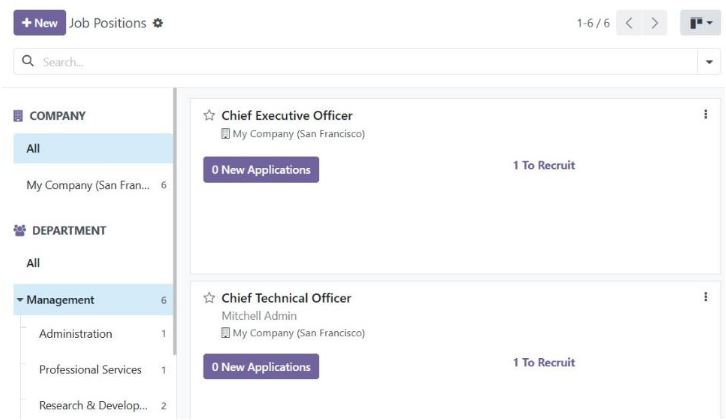726x420 pixels.
Task: Expand the search options dropdown arrow
Action: click(709, 62)
